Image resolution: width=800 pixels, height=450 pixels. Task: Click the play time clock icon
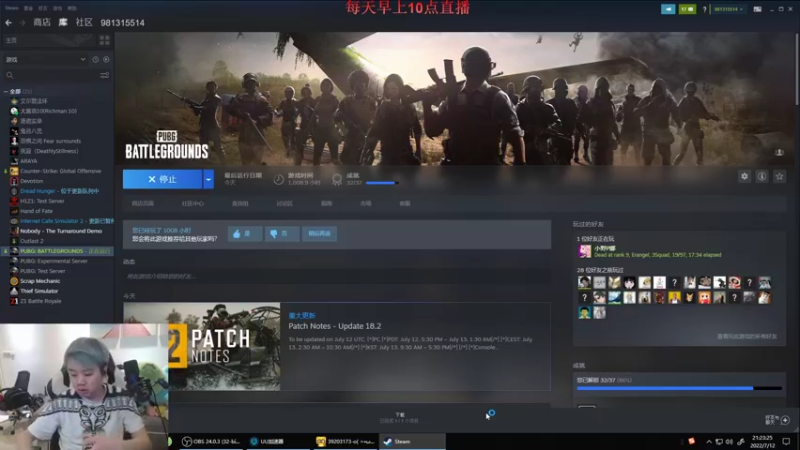(279, 179)
